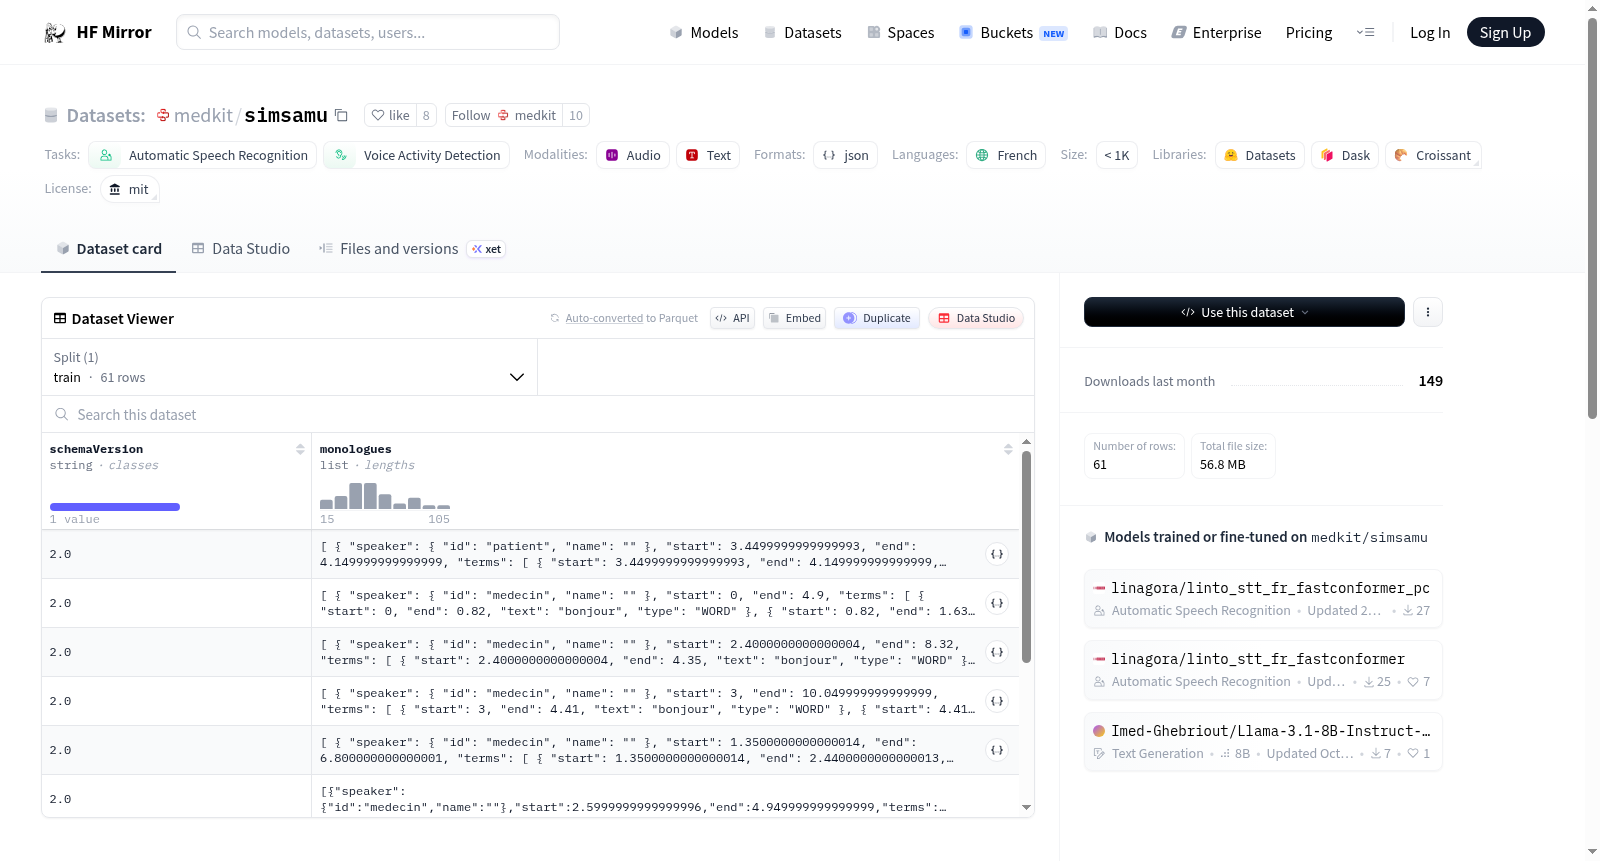Focus the search models, datasets, users field
This screenshot has width=1600, height=861.
click(368, 32)
